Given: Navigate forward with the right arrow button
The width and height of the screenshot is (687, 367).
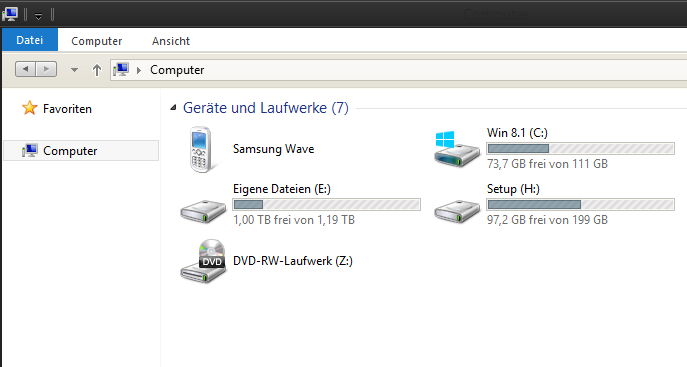Looking at the screenshot, I should [x=46, y=69].
